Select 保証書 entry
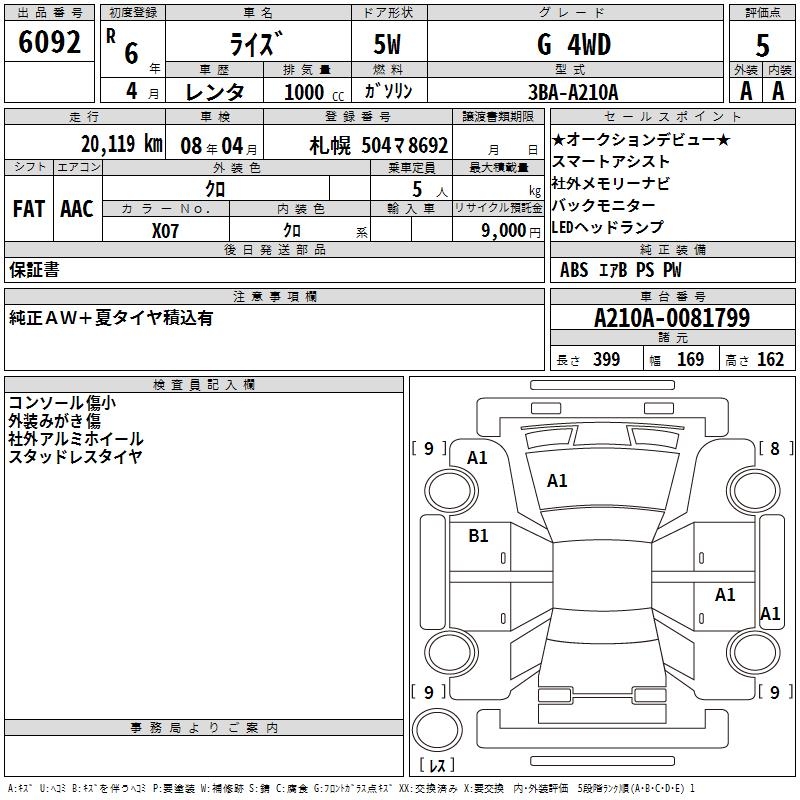Screen dimensions: 800x800 (x=34, y=270)
